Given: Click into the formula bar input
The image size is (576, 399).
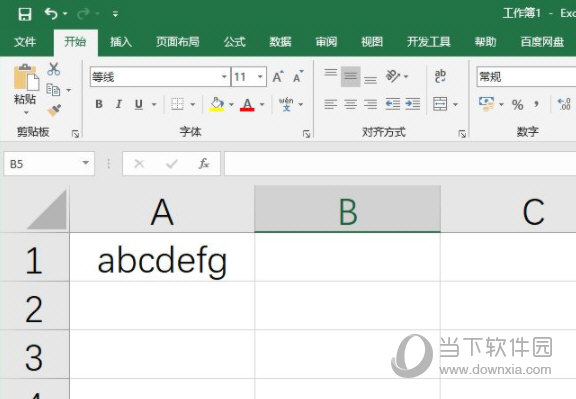Looking at the screenshot, I should click(x=400, y=163).
